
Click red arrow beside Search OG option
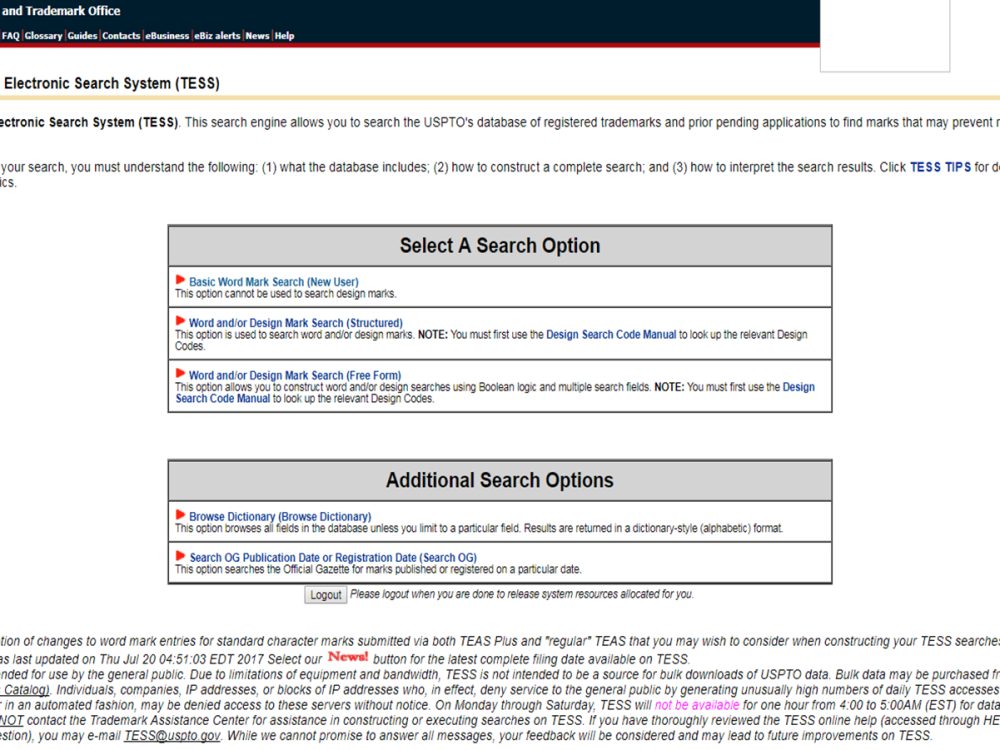click(x=180, y=557)
